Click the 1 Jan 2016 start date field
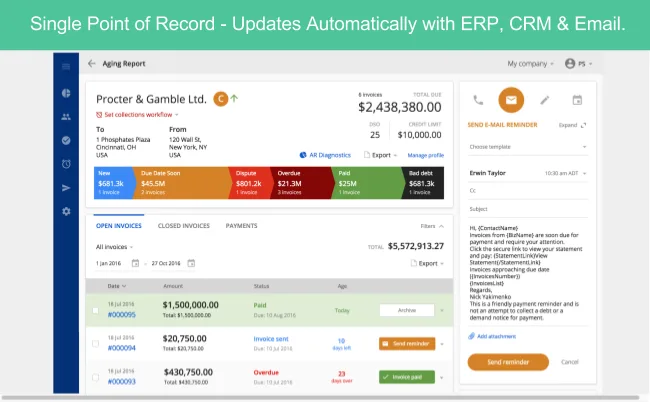Image resolution: width=650 pixels, height=402 pixels. tap(108, 263)
